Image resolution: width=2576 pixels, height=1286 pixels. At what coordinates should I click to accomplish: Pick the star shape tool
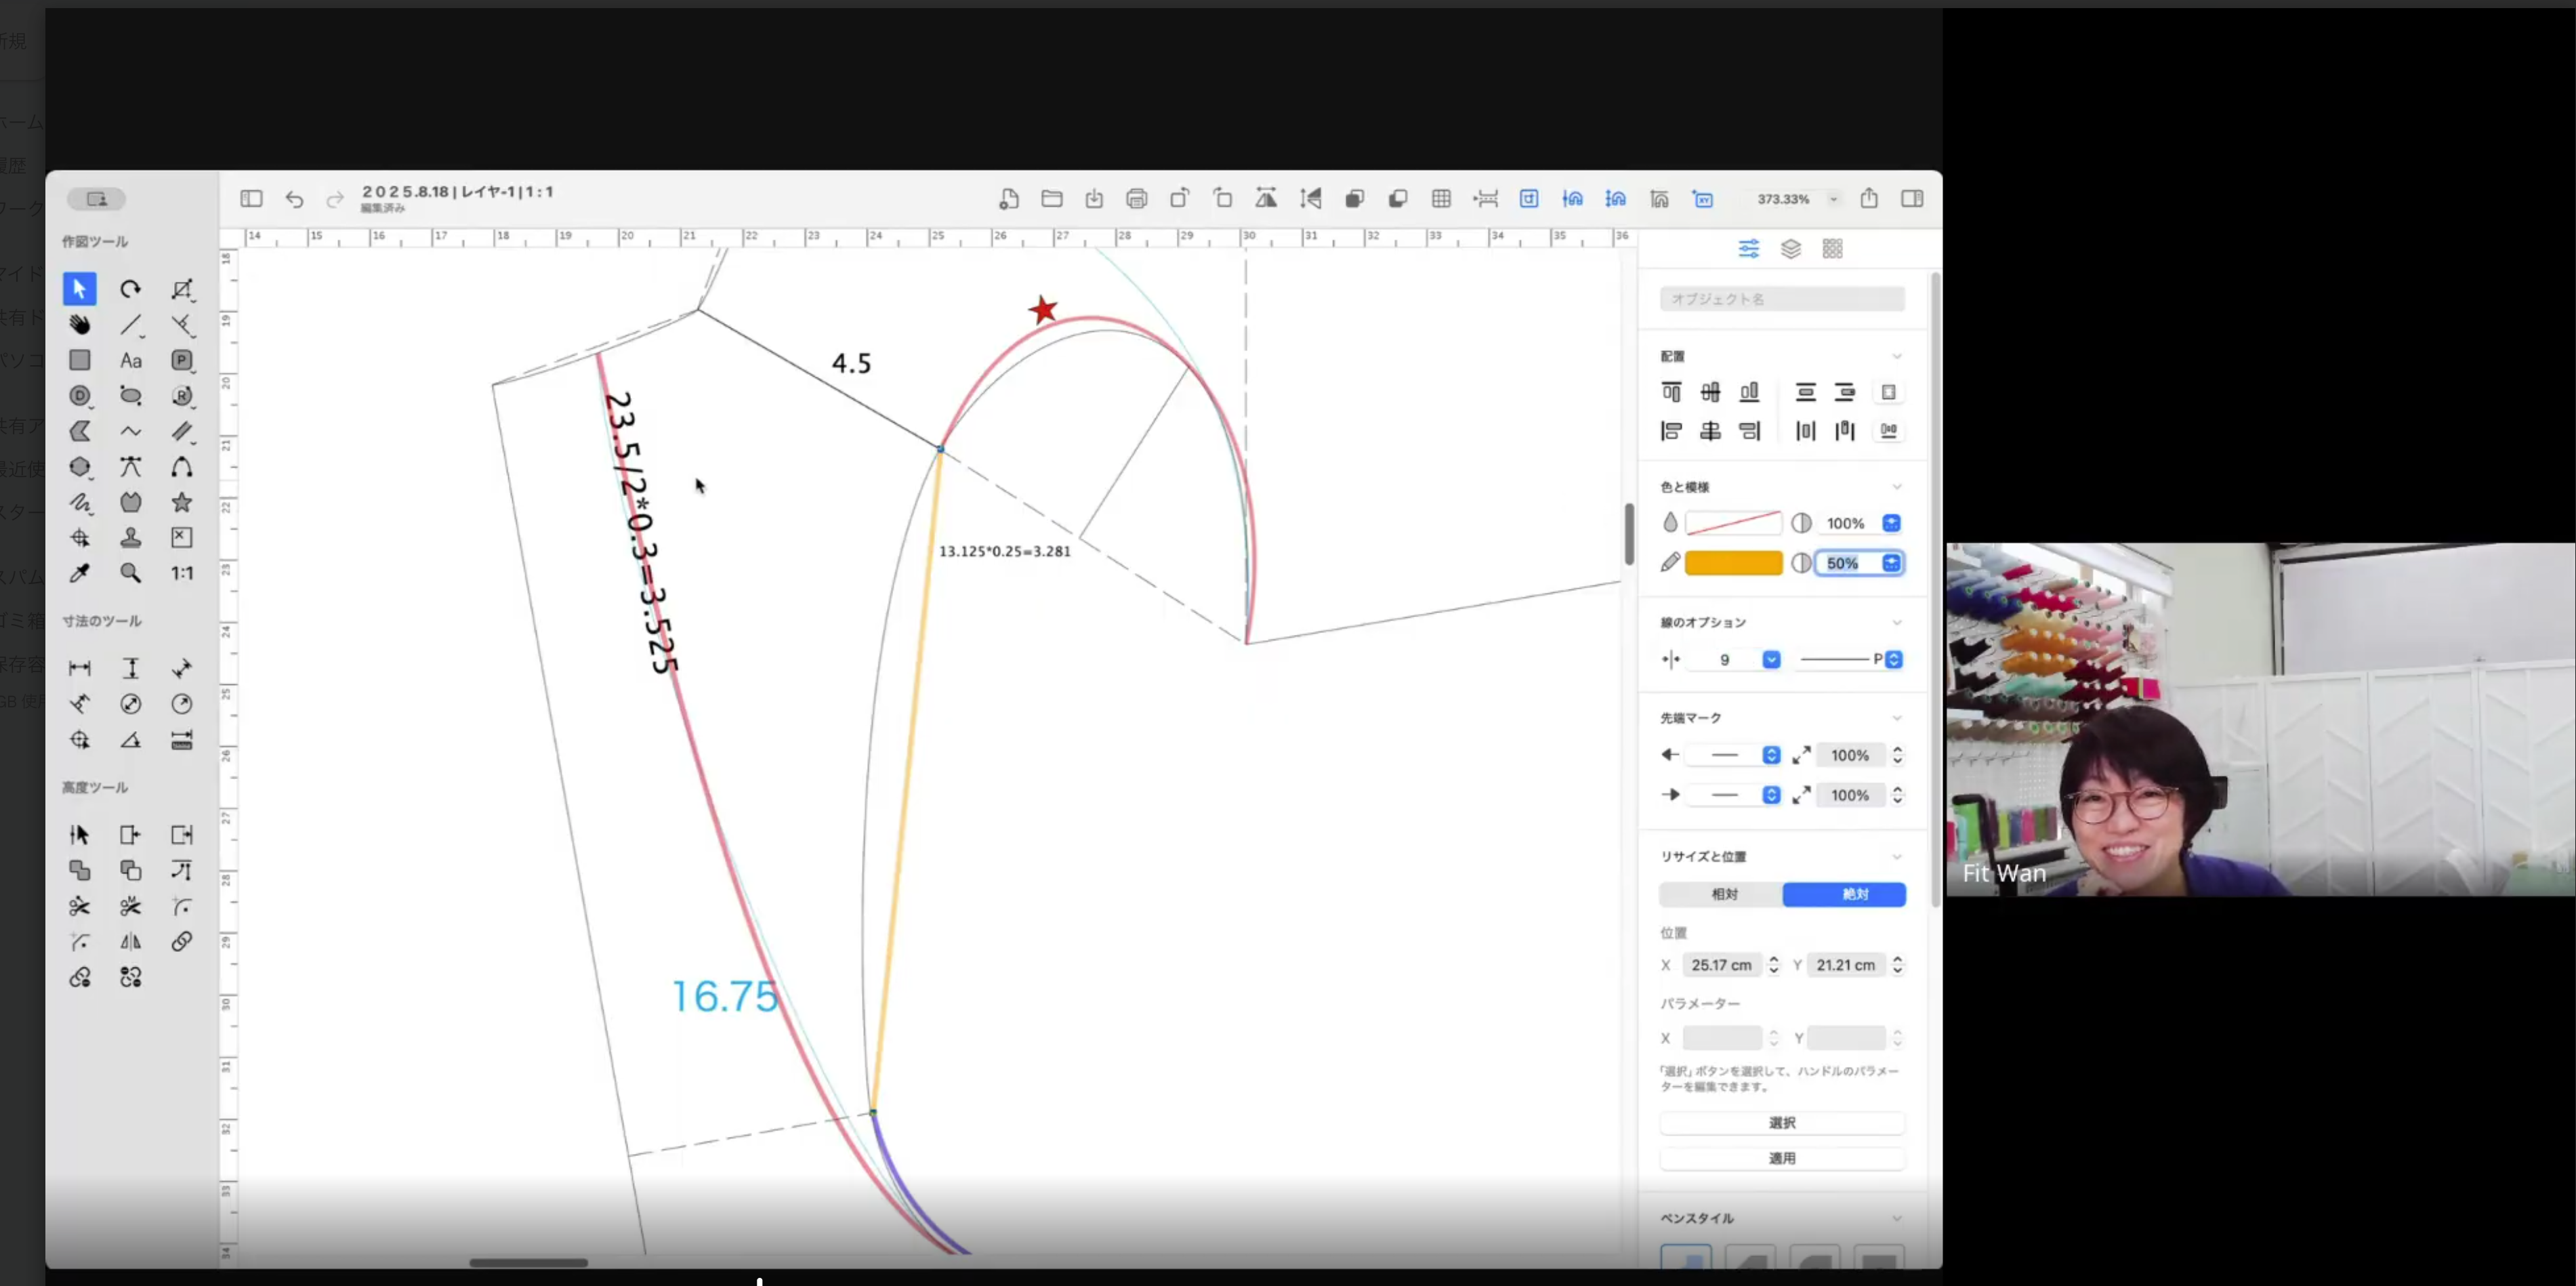coord(181,502)
